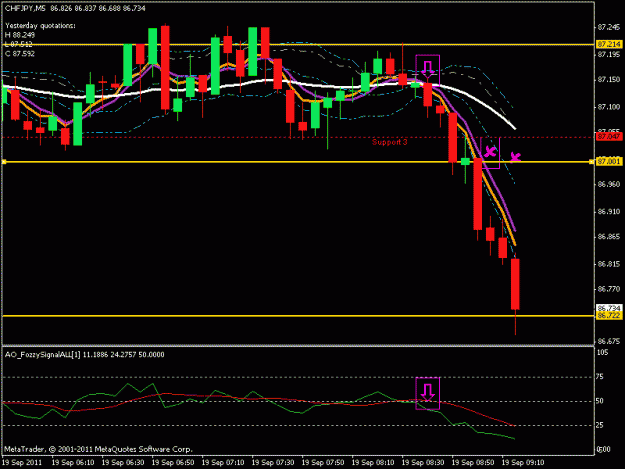
Task: Click the '19 Sep 06:50' time axis label
Action: [173, 463]
